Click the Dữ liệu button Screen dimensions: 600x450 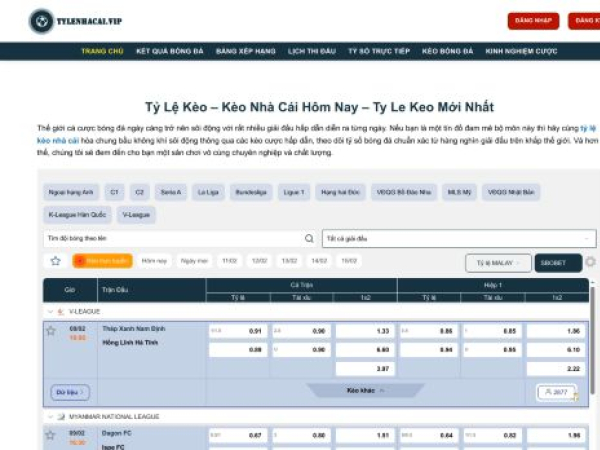point(69,393)
